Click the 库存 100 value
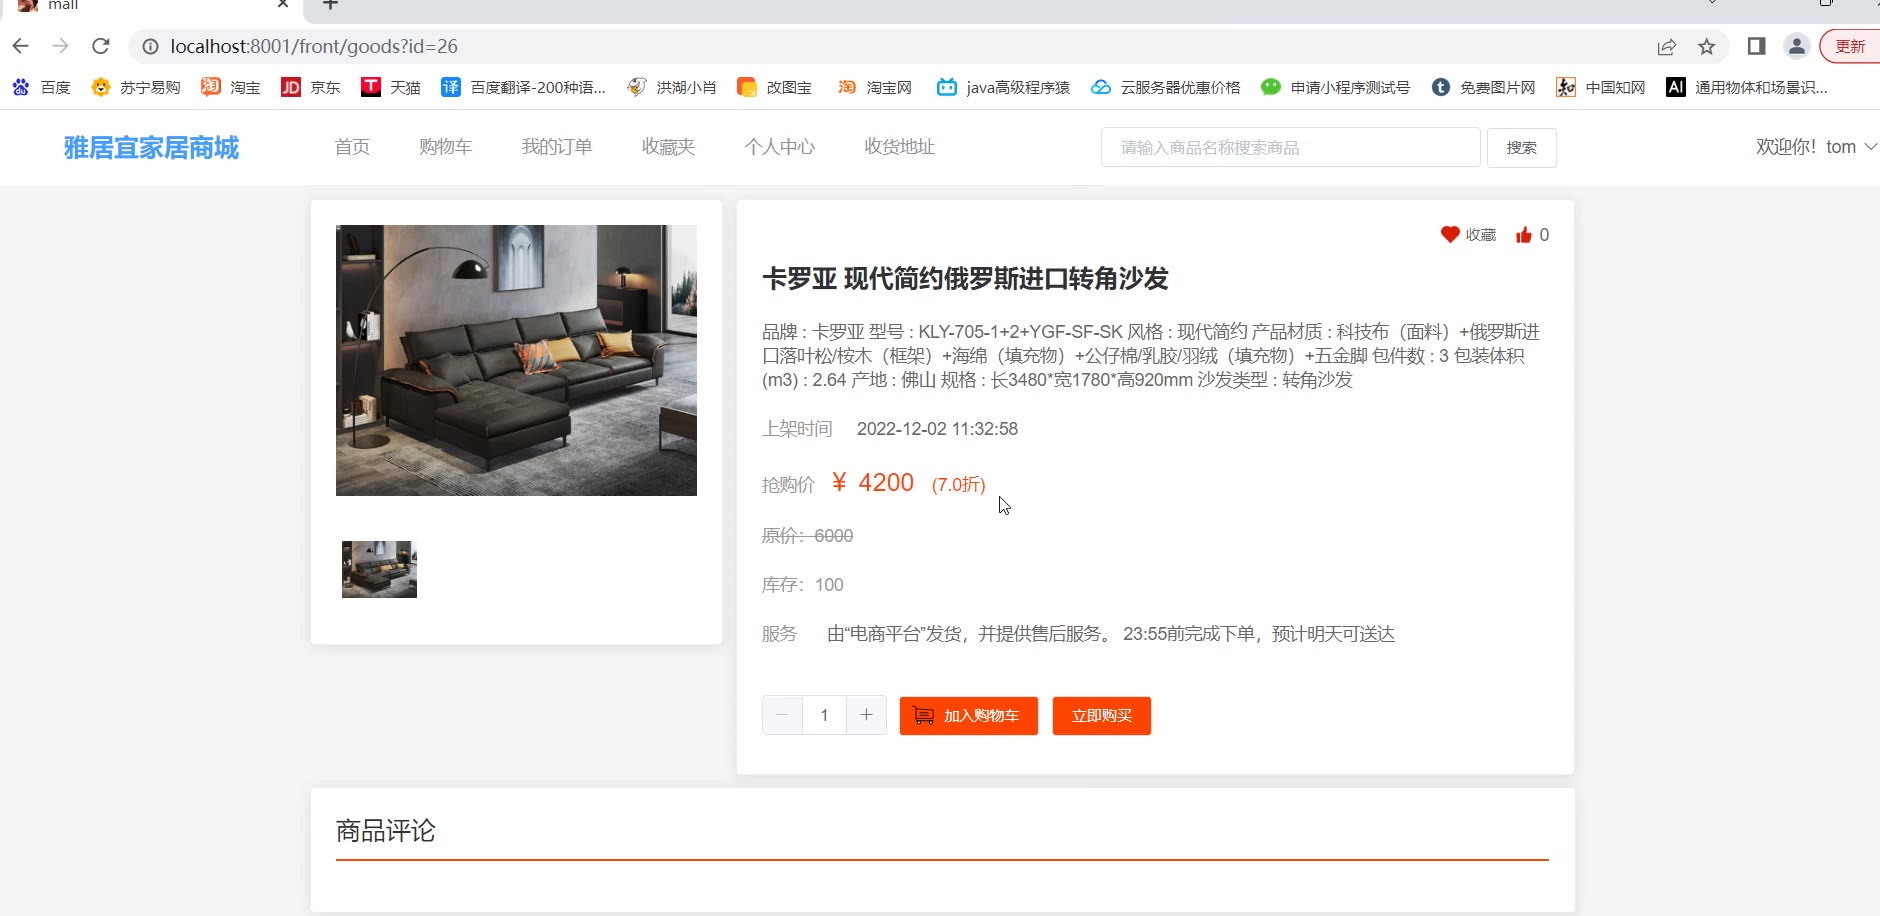Viewport: 1880px width, 916px height. 829,585
